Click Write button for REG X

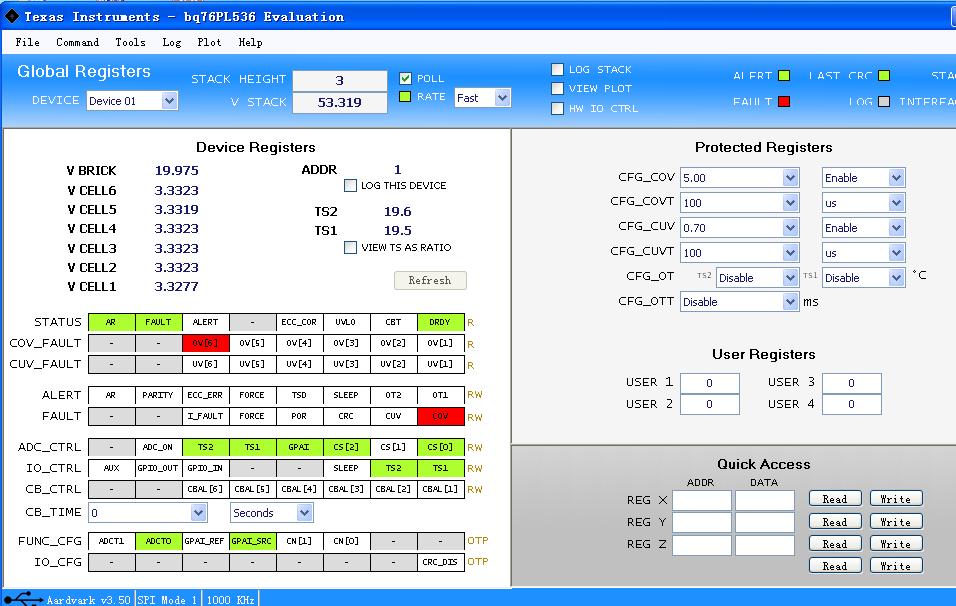tap(896, 499)
